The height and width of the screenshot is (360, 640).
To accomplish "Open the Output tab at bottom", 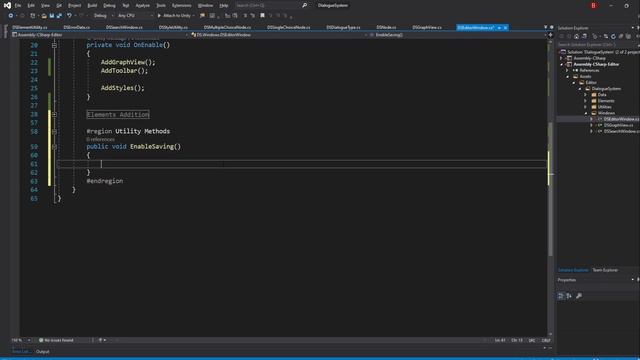I will point(42,351).
